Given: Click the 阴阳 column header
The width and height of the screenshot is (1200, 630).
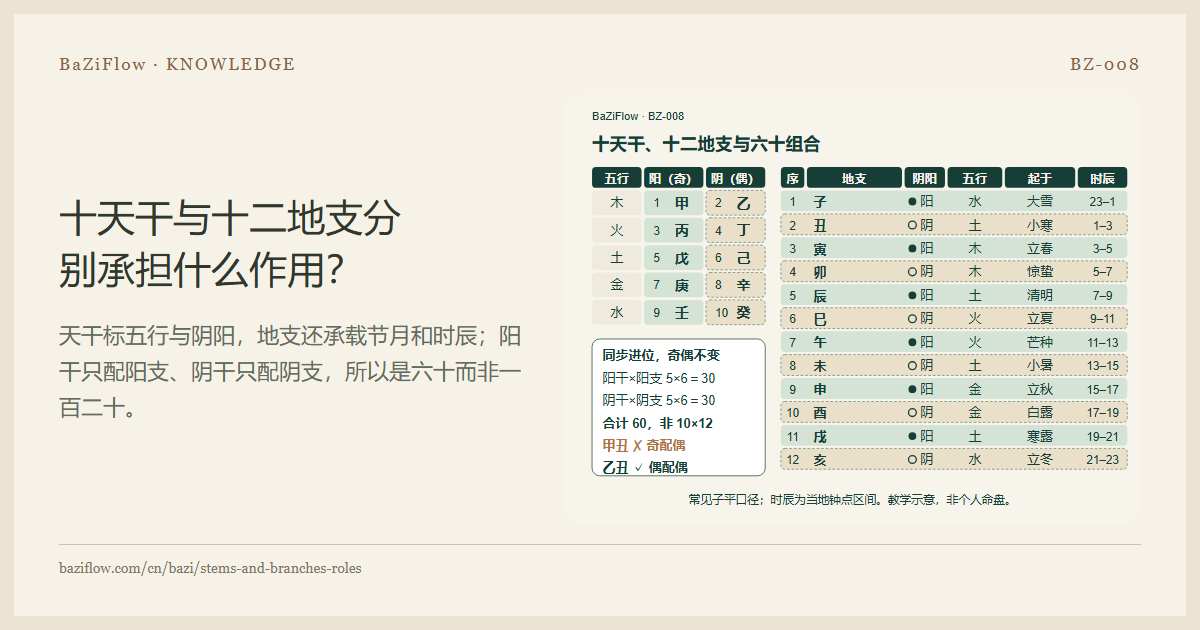Looking at the screenshot, I should click(925, 178).
